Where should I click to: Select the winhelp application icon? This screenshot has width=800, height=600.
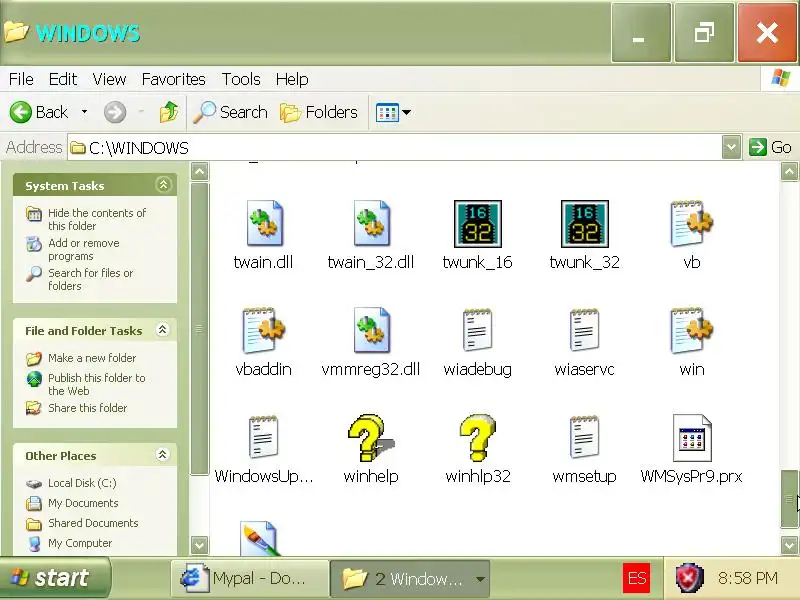[371, 438]
